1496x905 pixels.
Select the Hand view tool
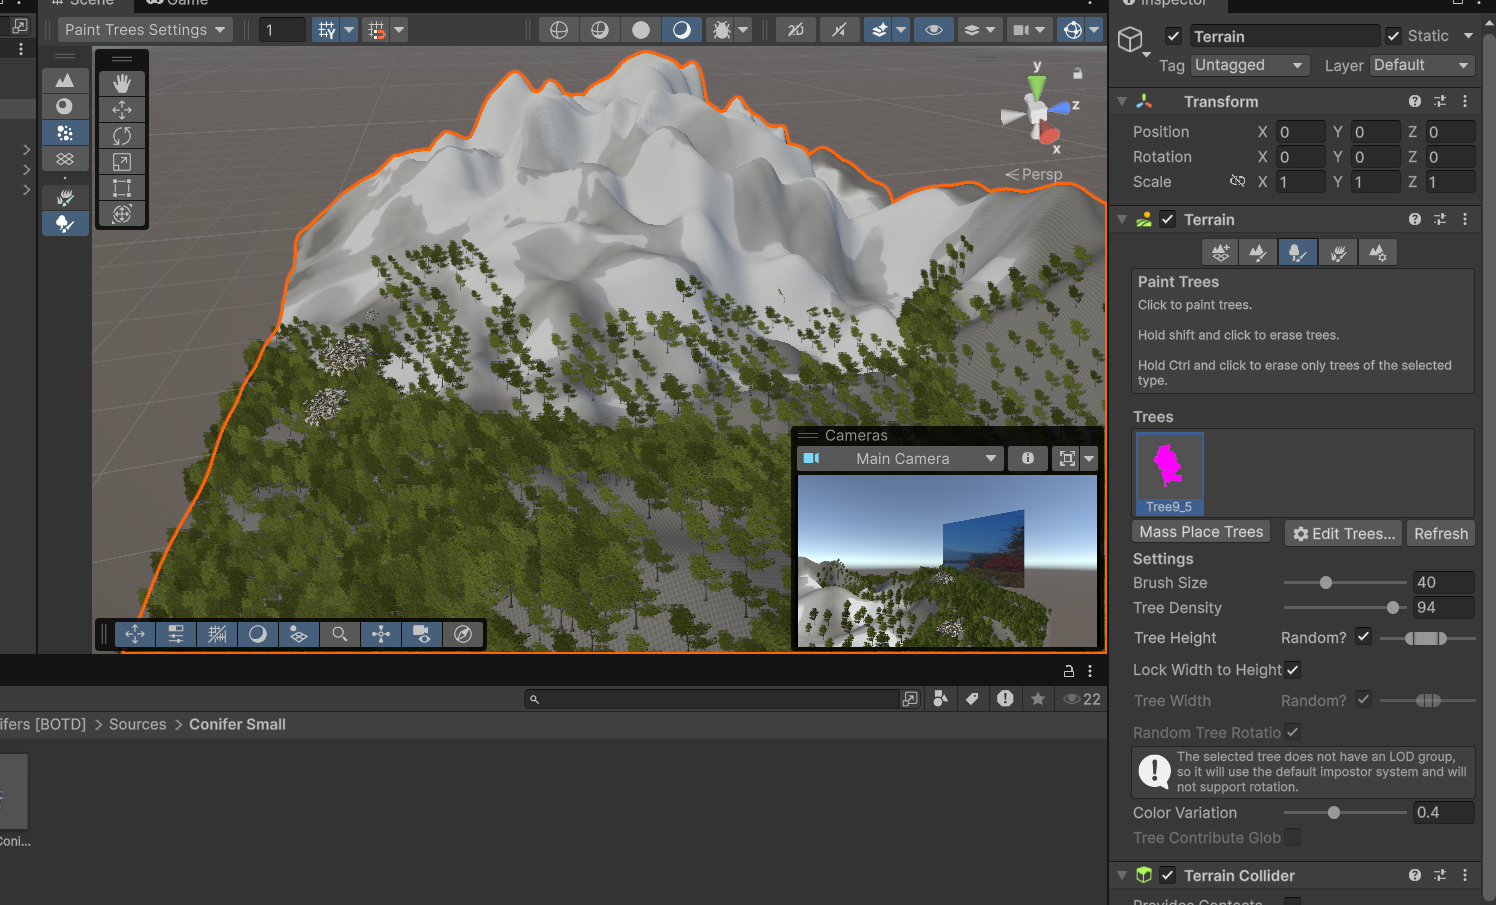(x=122, y=83)
